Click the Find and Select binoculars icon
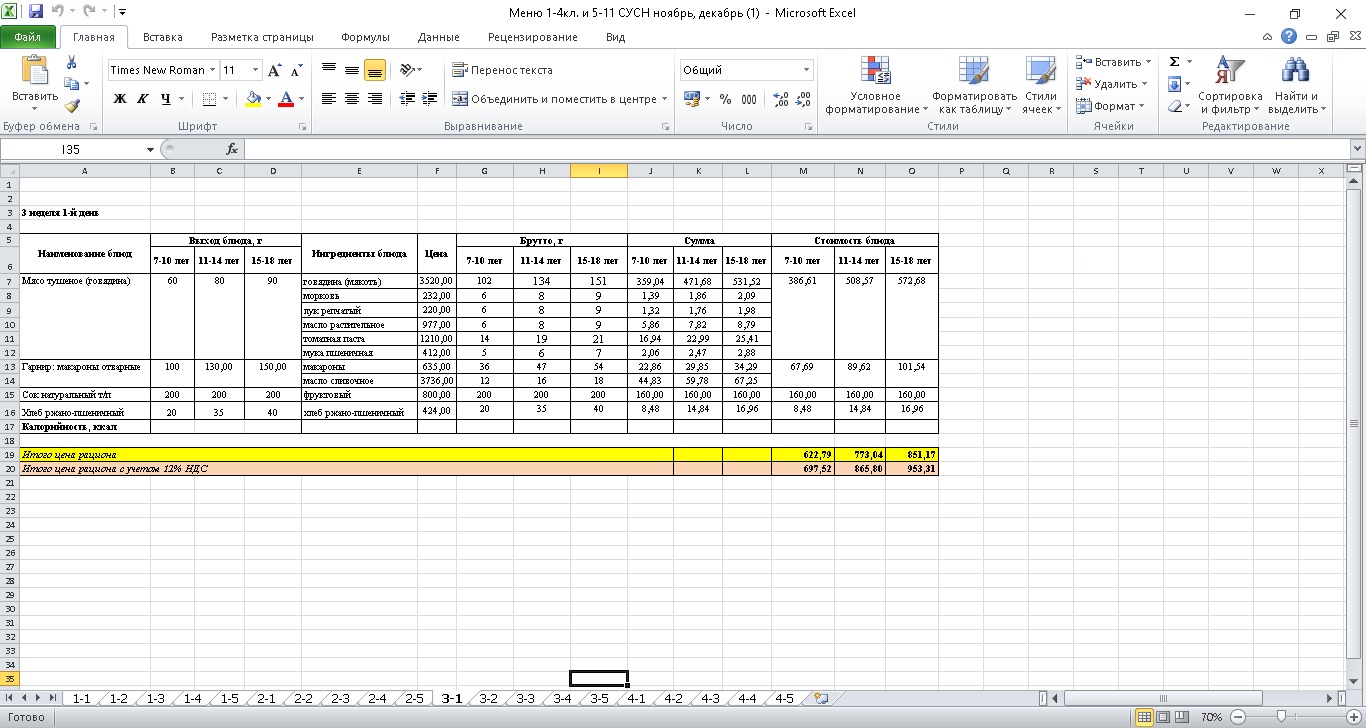The height and width of the screenshot is (728, 1366). [1295, 86]
